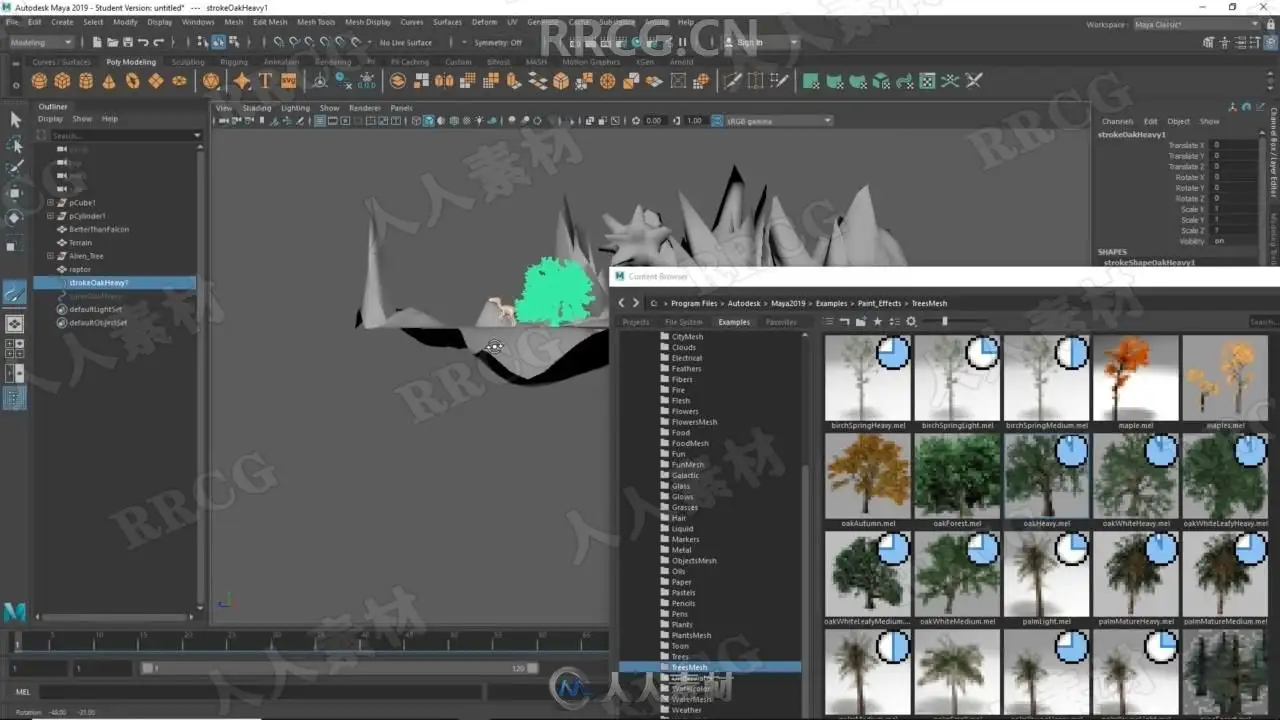Select the arrow Select tool in toolbox
The image size is (1280, 720).
click(x=15, y=119)
